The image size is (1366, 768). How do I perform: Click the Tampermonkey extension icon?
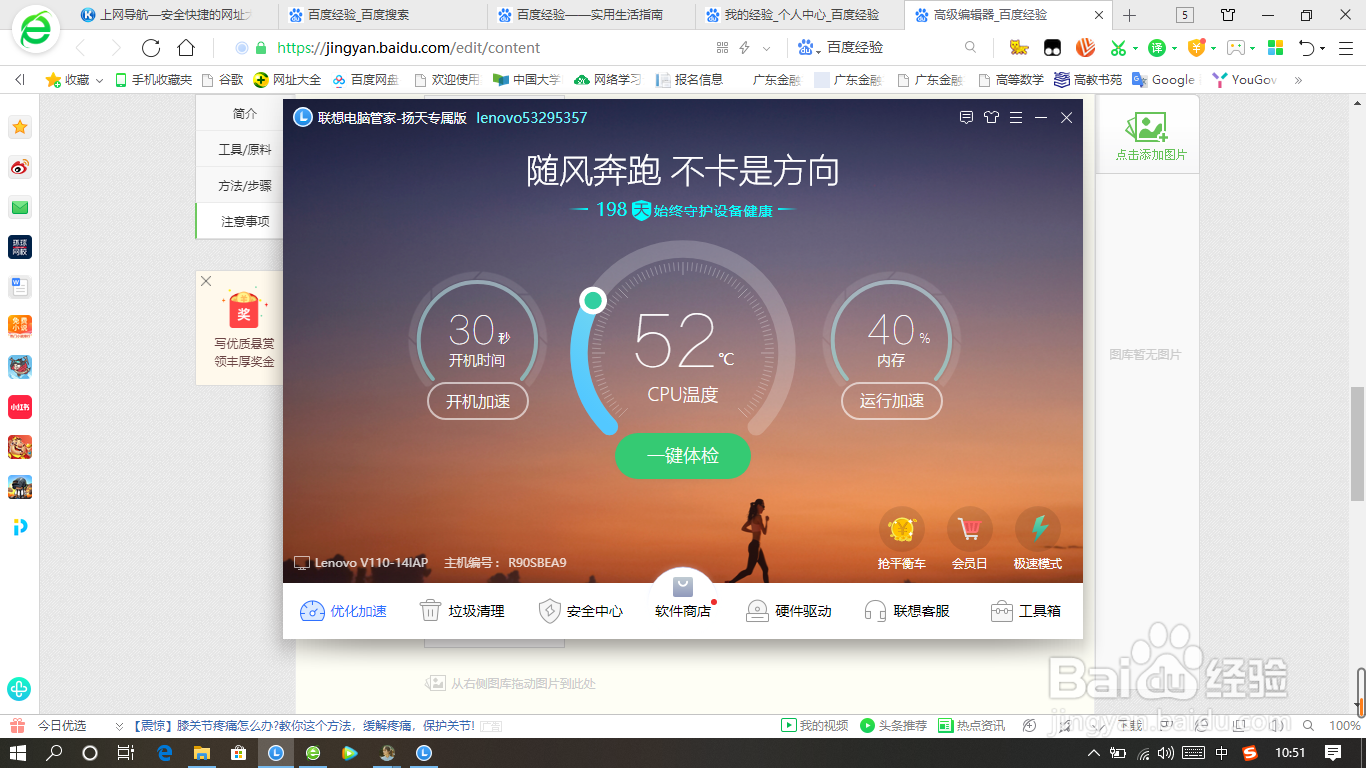click(x=1052, y=48)
